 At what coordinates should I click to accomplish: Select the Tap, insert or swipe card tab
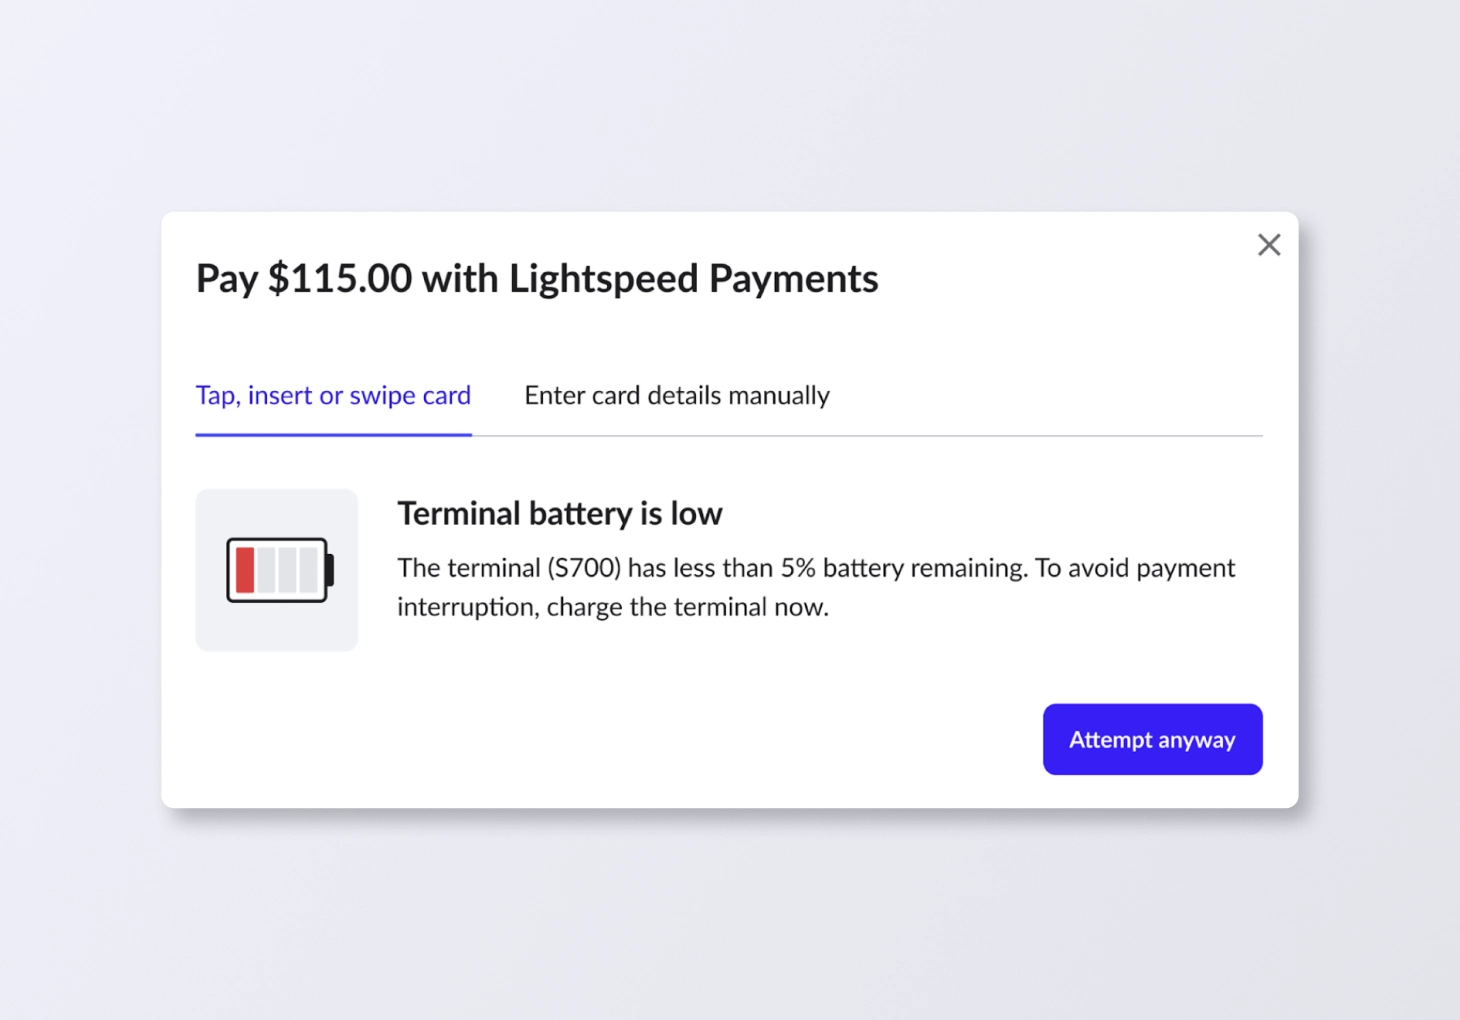point(333,395)
